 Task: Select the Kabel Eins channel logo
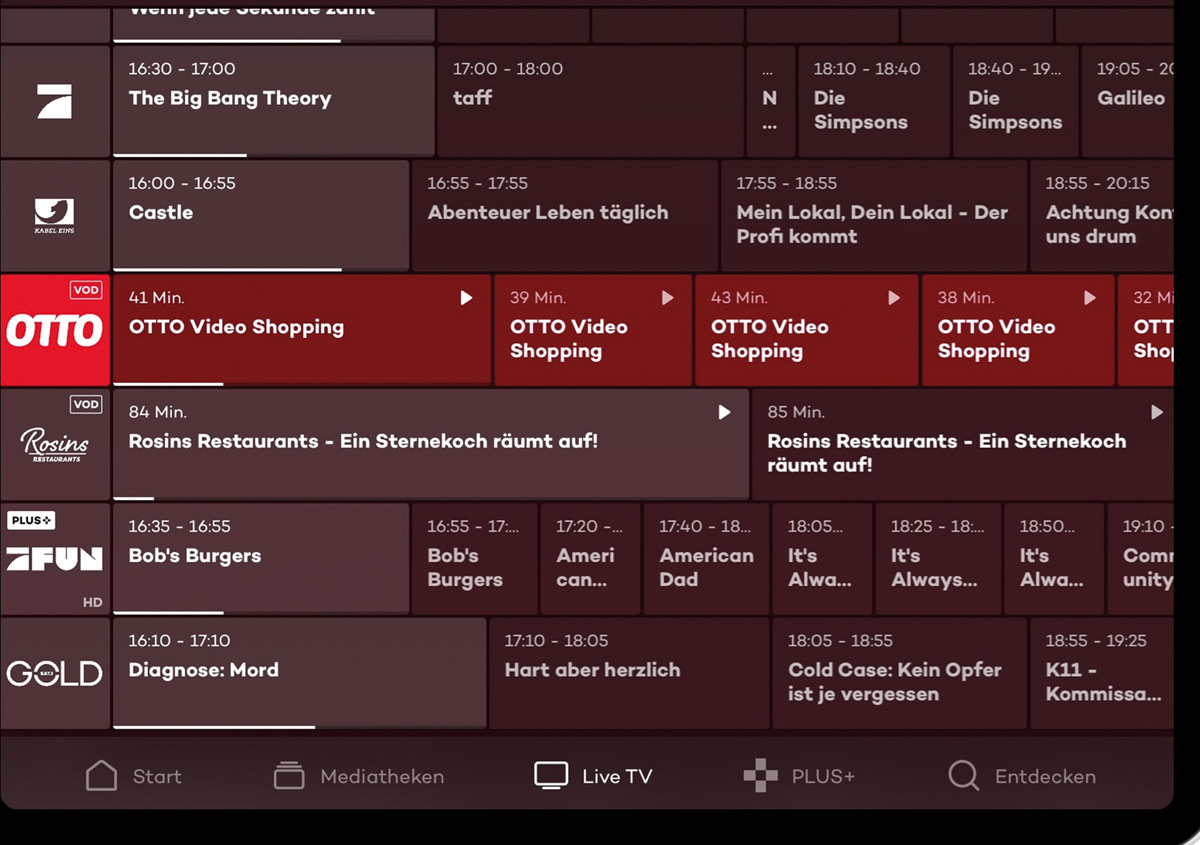tap(55, 215)
